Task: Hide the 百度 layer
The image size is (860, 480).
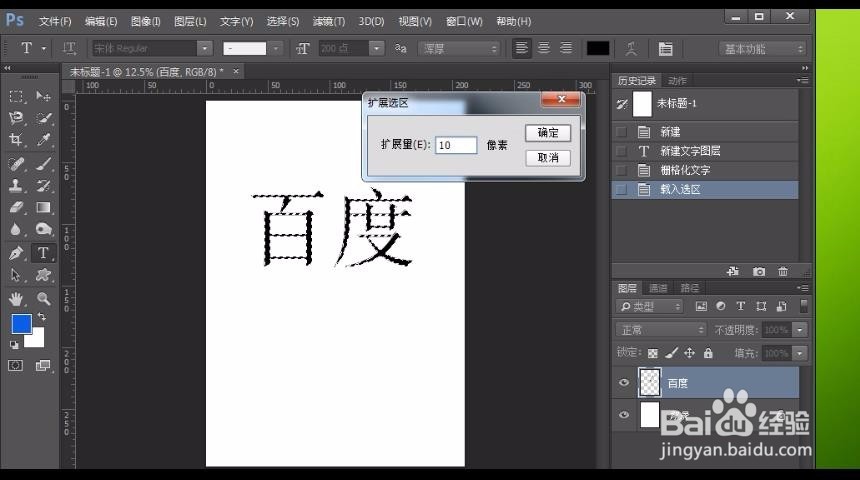Action: click(x=624, y=383)
